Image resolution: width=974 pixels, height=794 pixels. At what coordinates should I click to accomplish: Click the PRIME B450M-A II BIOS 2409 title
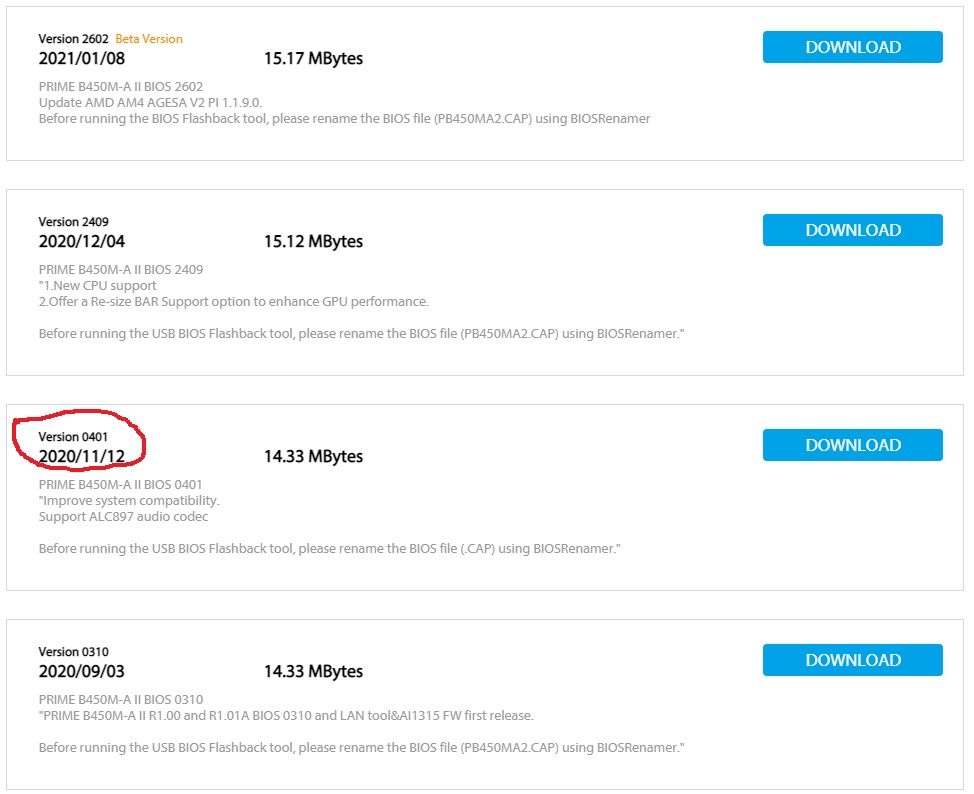point(120,270)
